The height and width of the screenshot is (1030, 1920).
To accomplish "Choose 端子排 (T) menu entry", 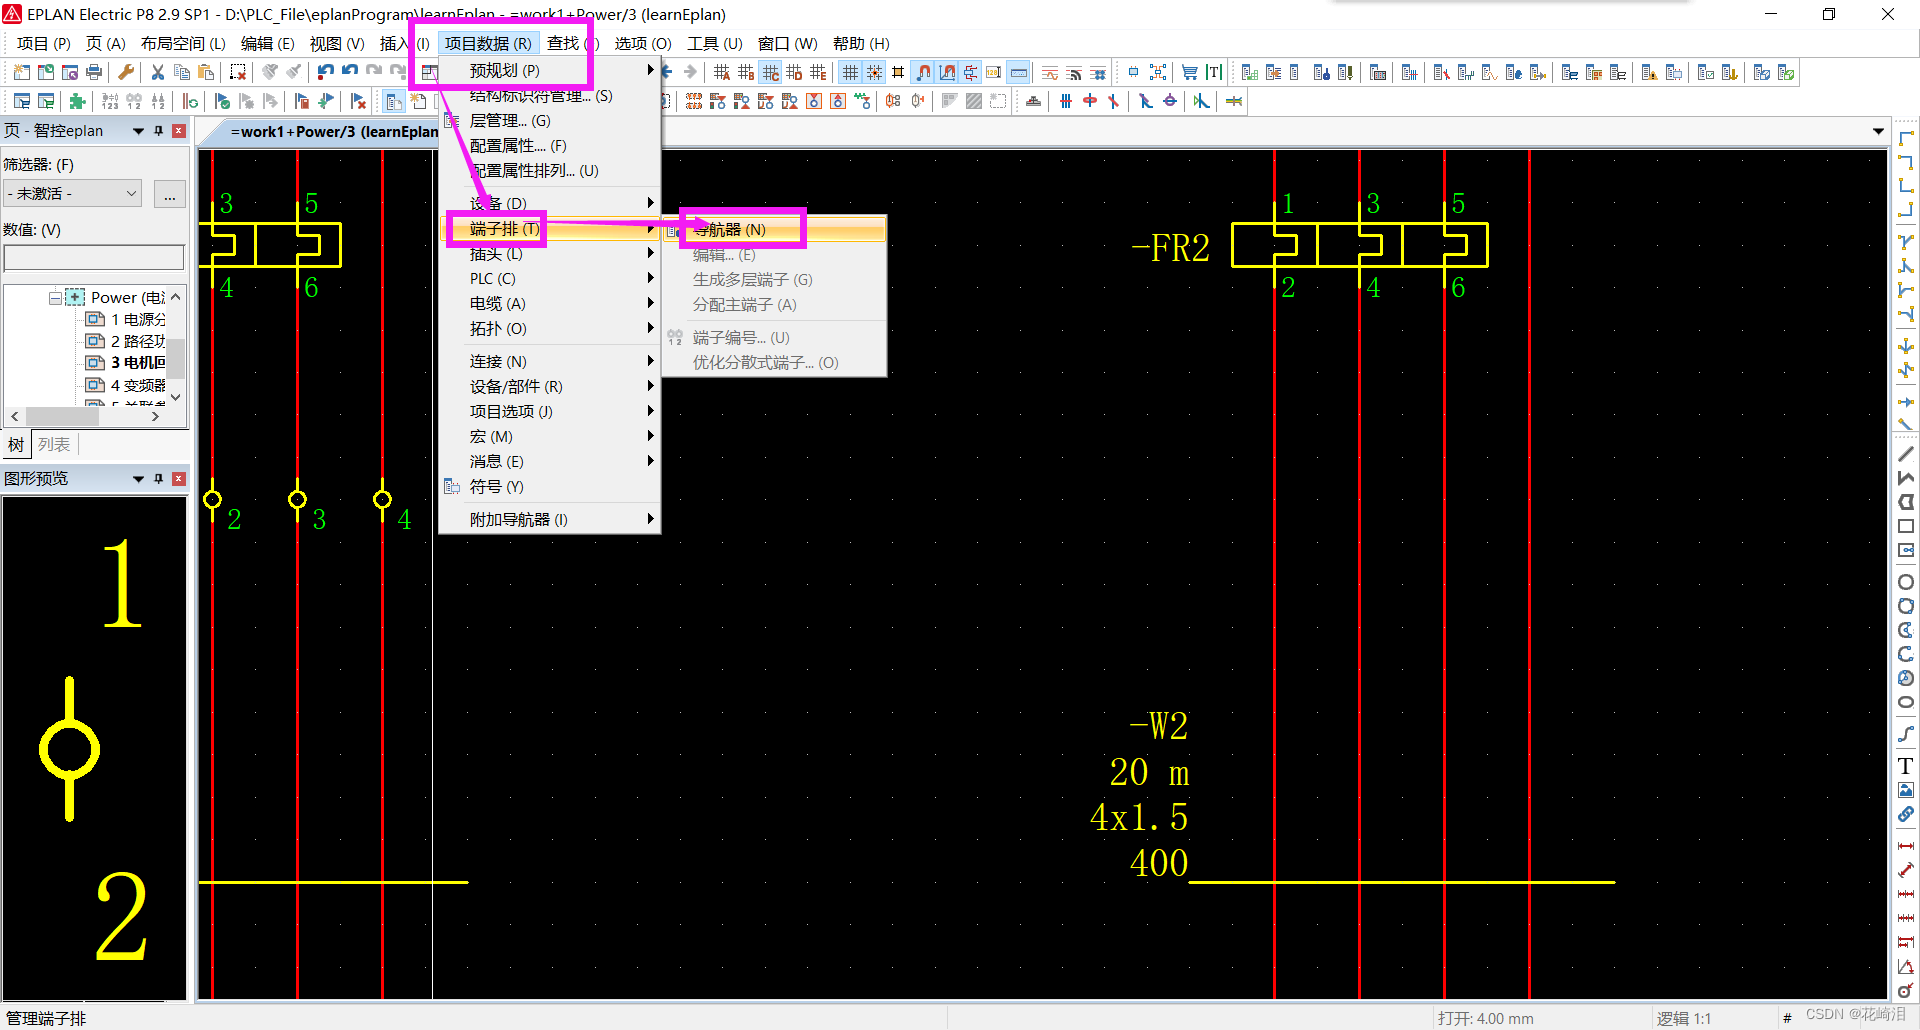I will pyautogui.click(x=549, y=229).
